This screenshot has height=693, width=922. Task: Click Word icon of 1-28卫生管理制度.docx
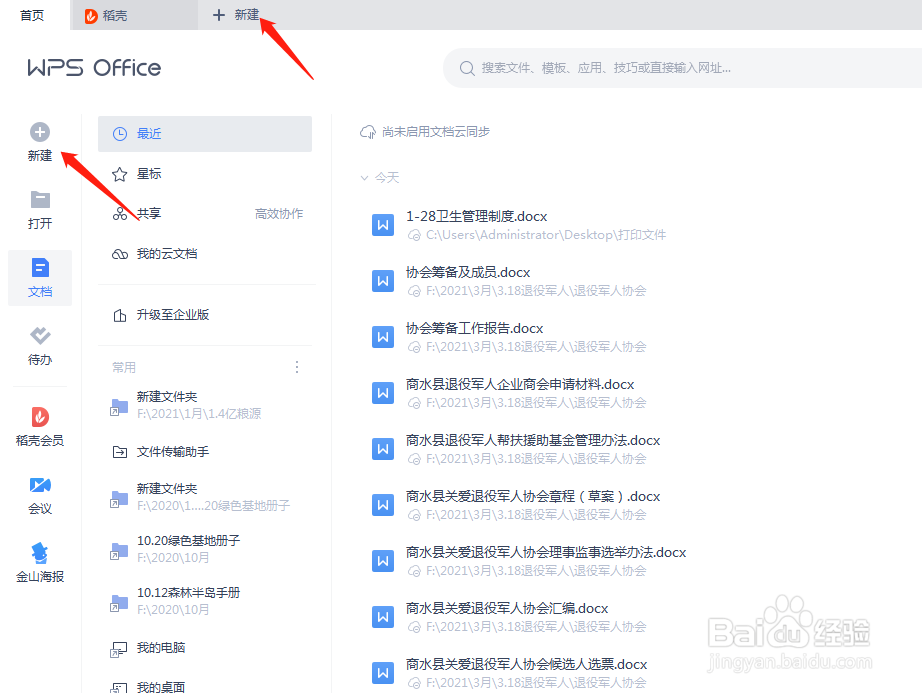[x=383, y=225]
